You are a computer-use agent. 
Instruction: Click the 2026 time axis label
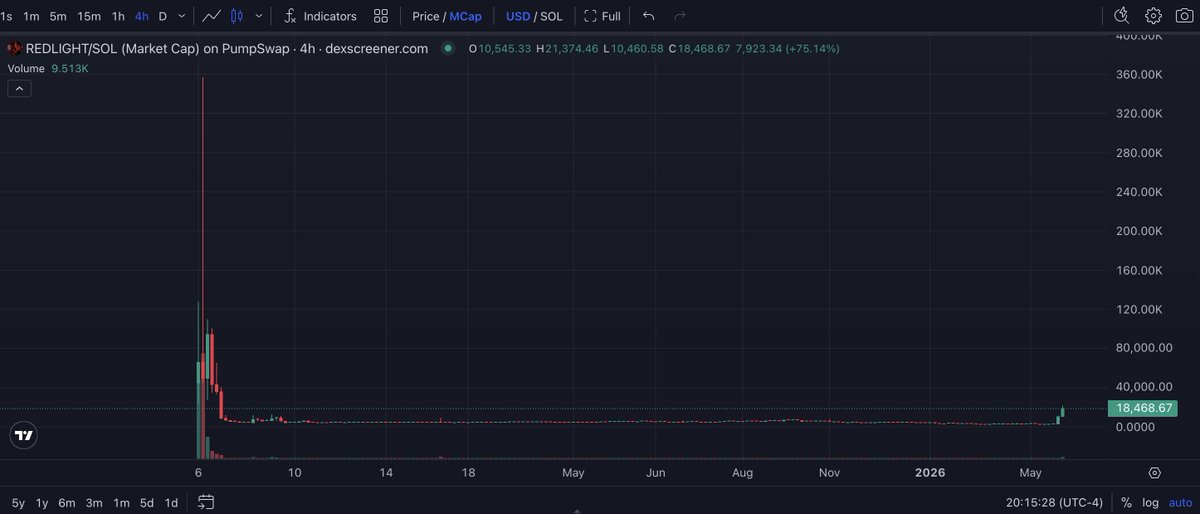pyautogui.click(x=931, y=472)
